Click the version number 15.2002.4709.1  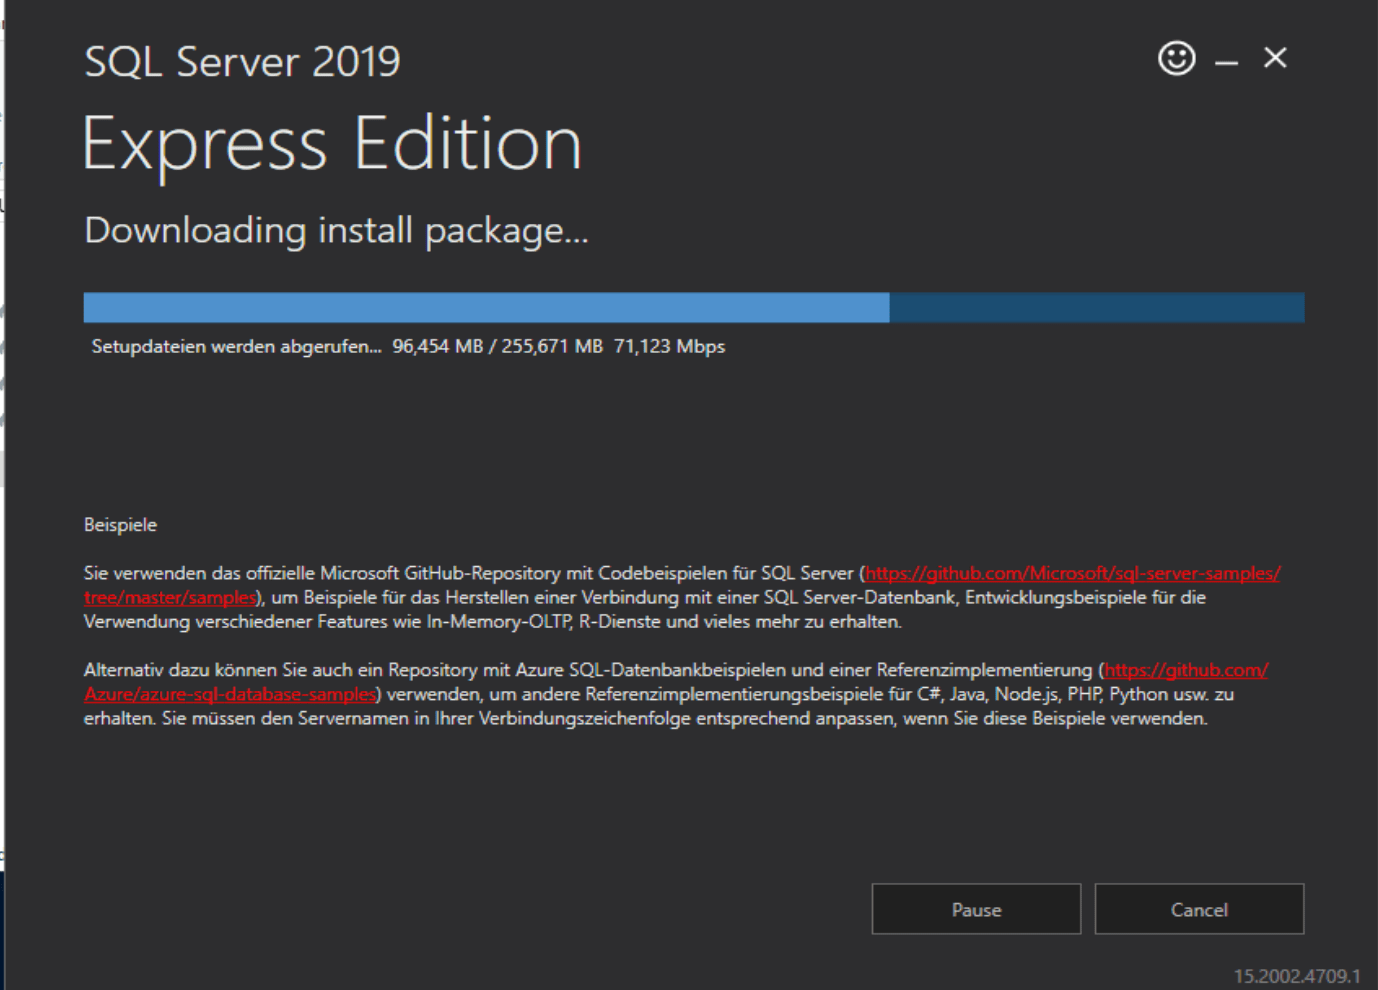coord(1297,976)
